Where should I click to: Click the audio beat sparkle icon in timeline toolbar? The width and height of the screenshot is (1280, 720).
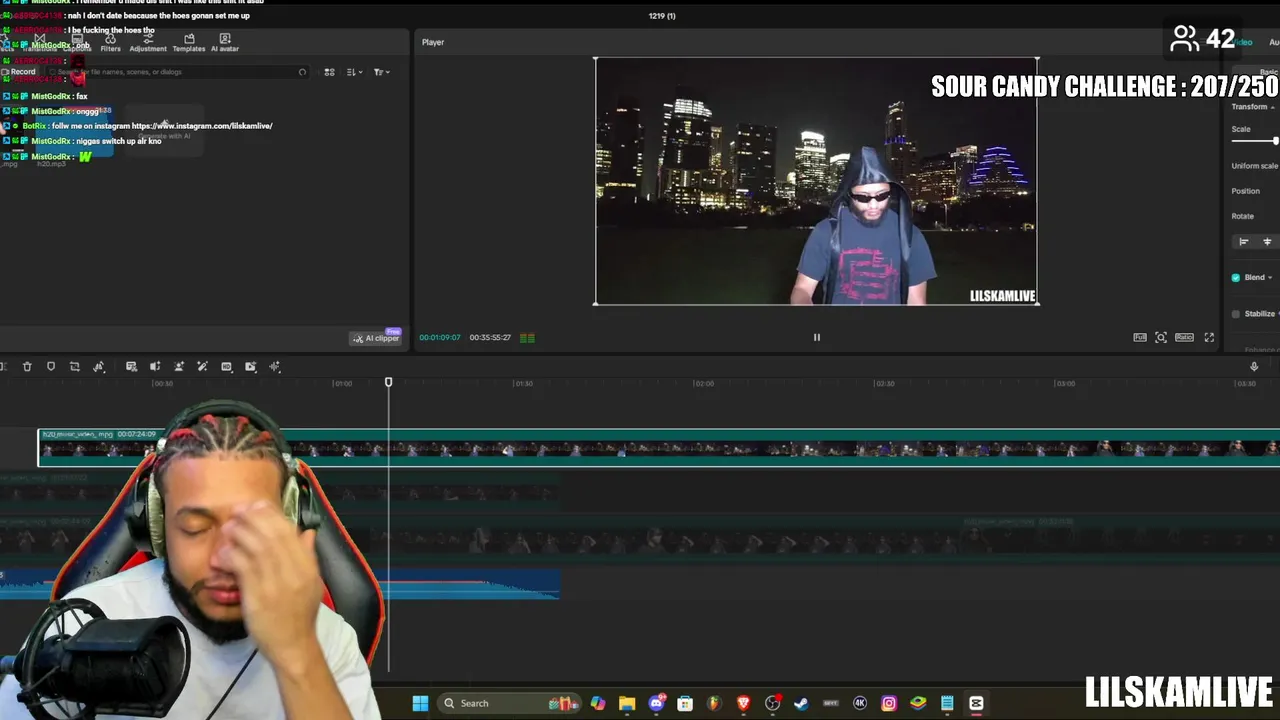[x=274, y=367]
